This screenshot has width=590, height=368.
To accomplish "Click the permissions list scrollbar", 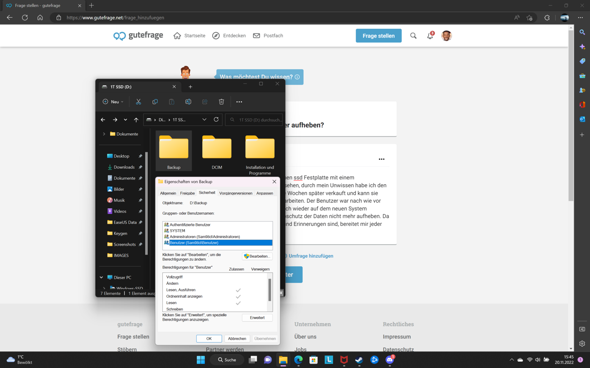I will pos(269,290).
